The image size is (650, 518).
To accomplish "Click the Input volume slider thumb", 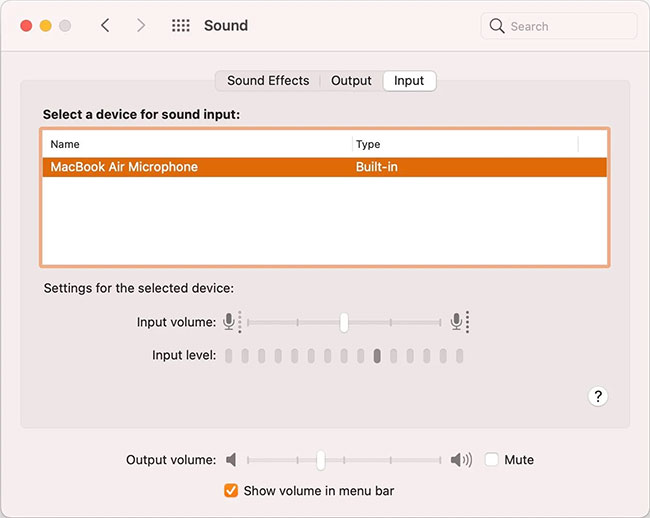I will 344,322.
